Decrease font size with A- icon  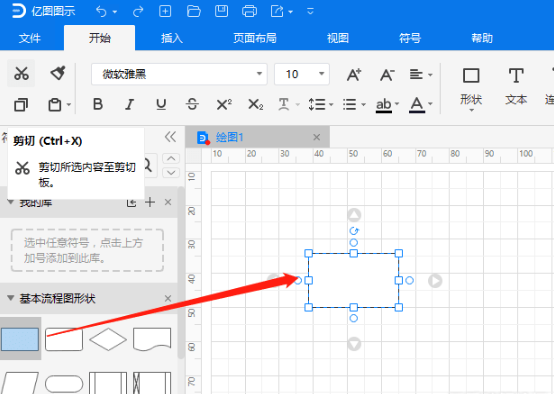point(387,75)
